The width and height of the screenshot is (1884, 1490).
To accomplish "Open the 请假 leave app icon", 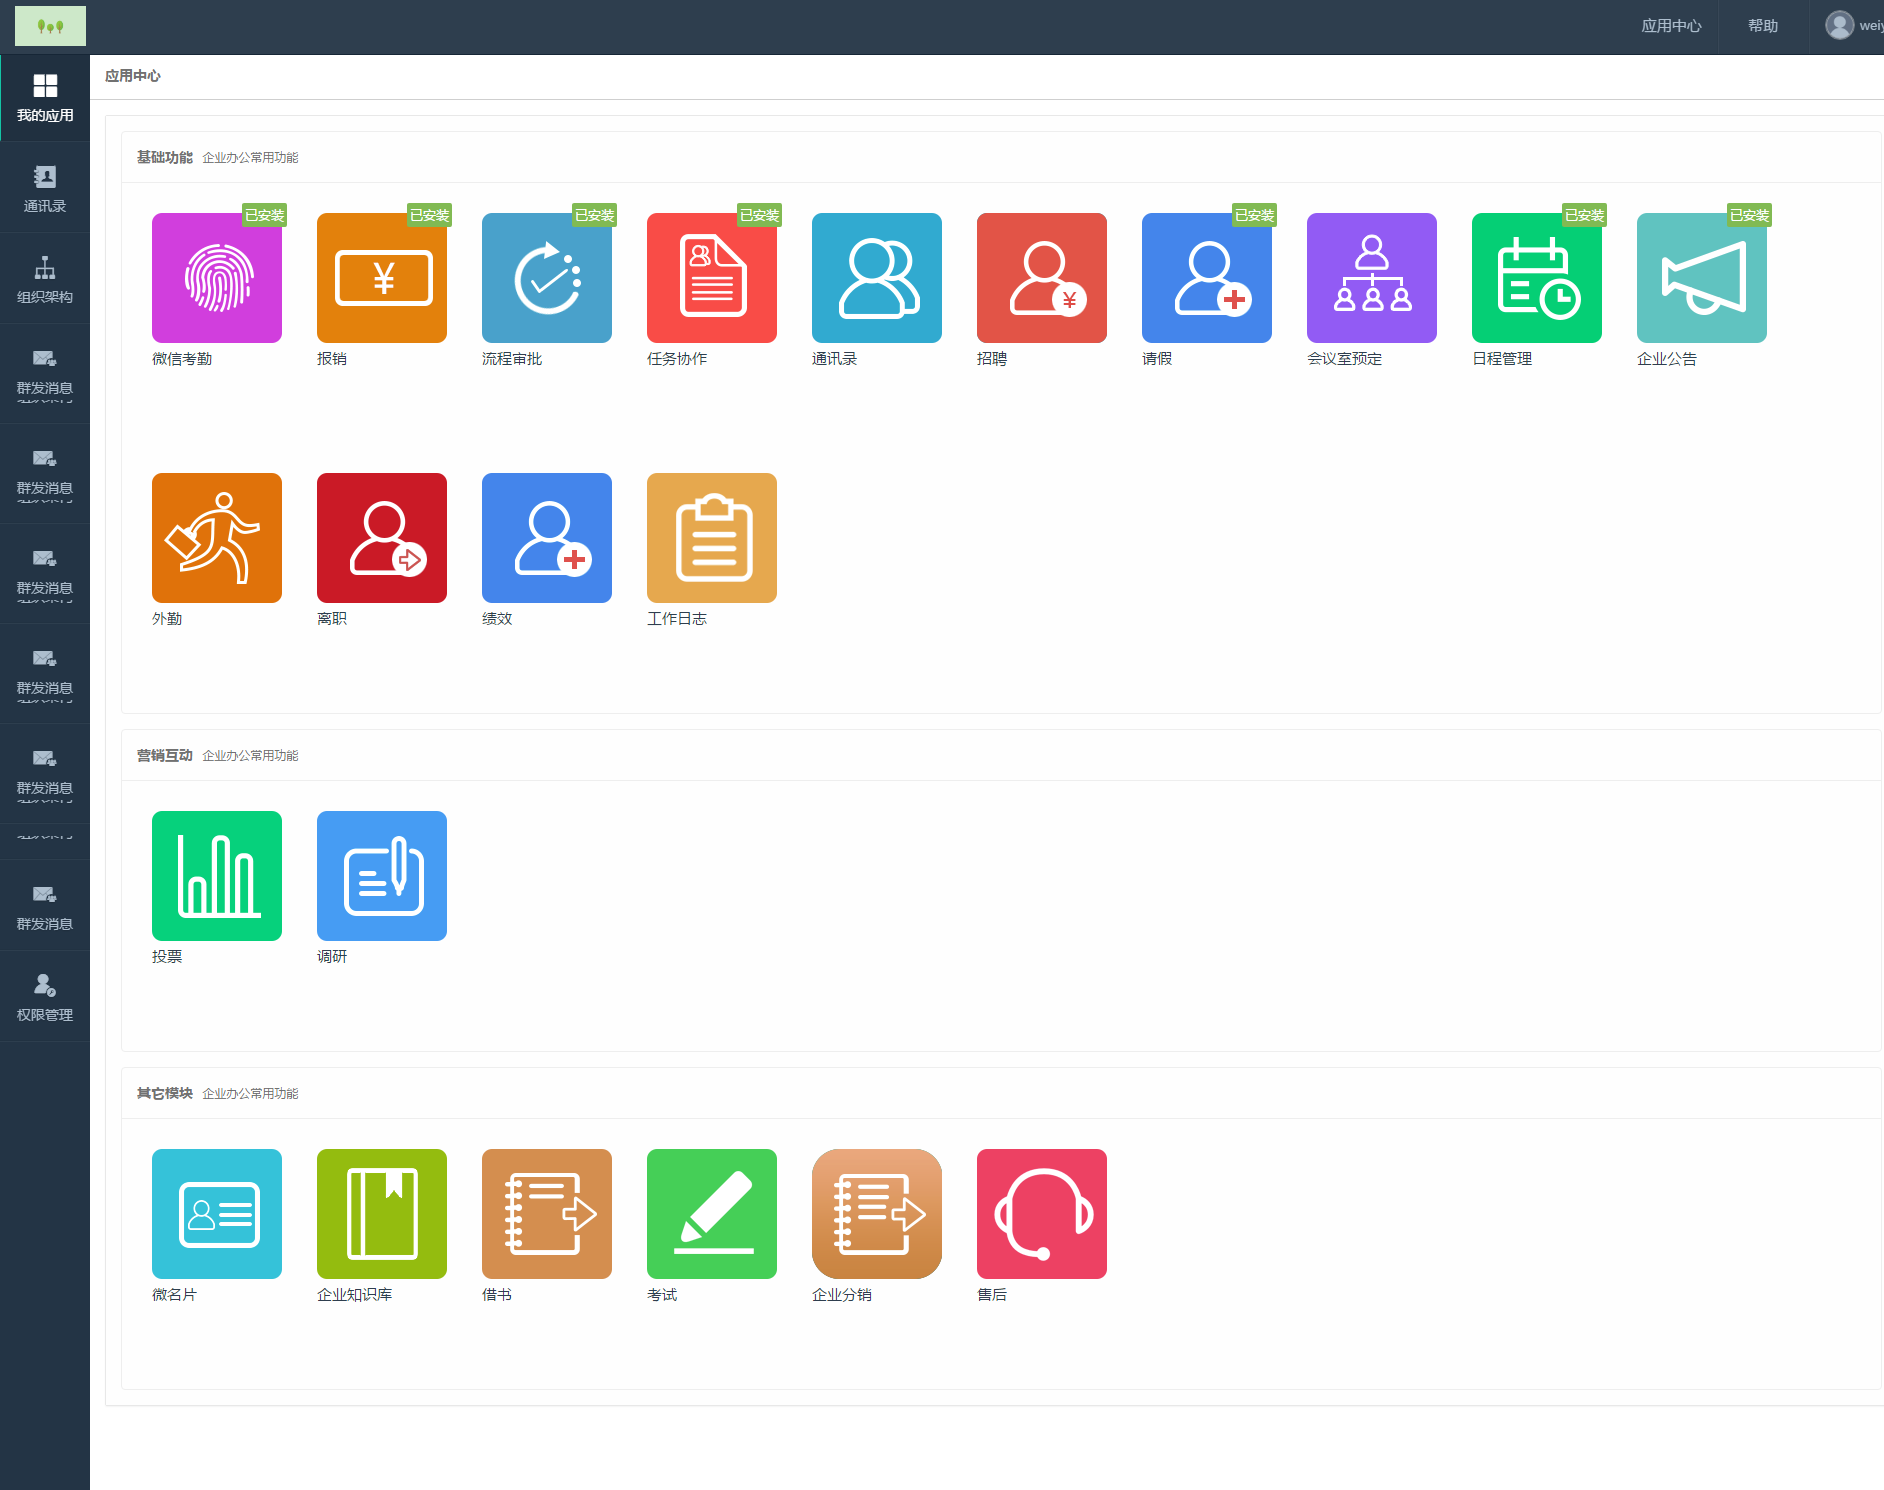I will 1207,278.
